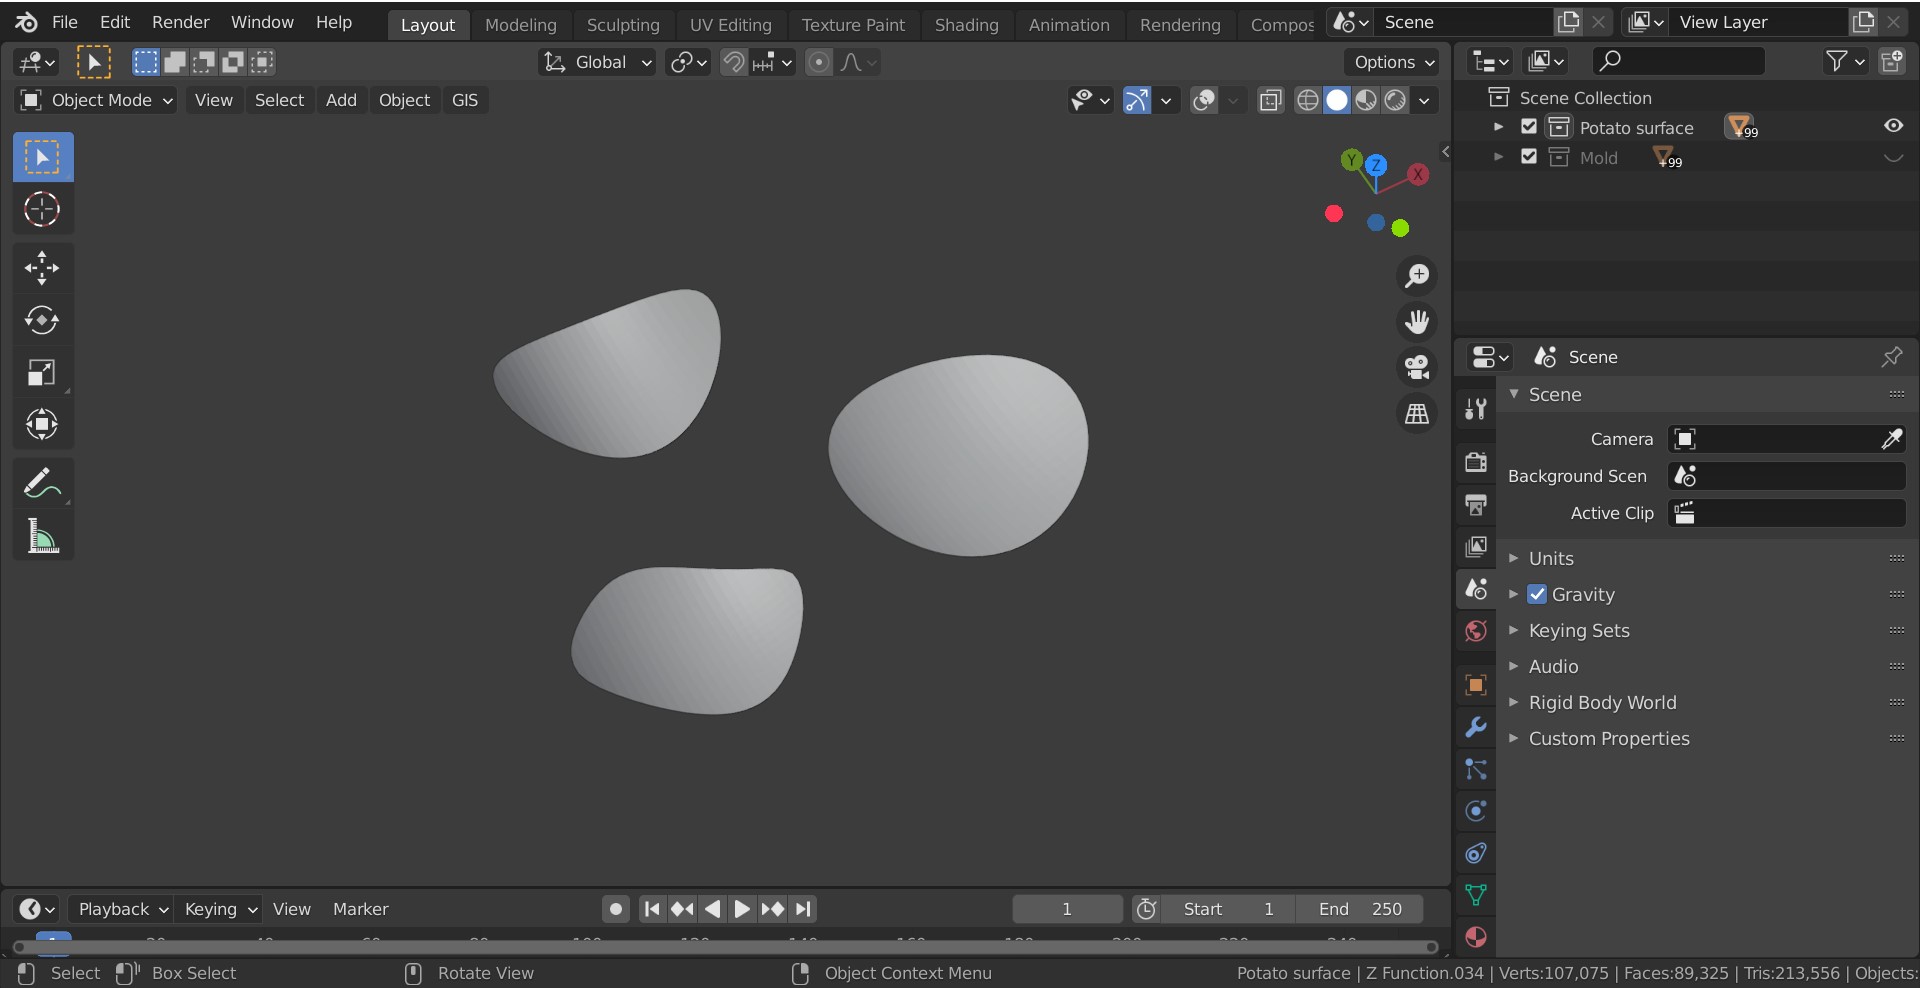Select the Annotate tool
1920x988 pixels.
click(42, 484)
